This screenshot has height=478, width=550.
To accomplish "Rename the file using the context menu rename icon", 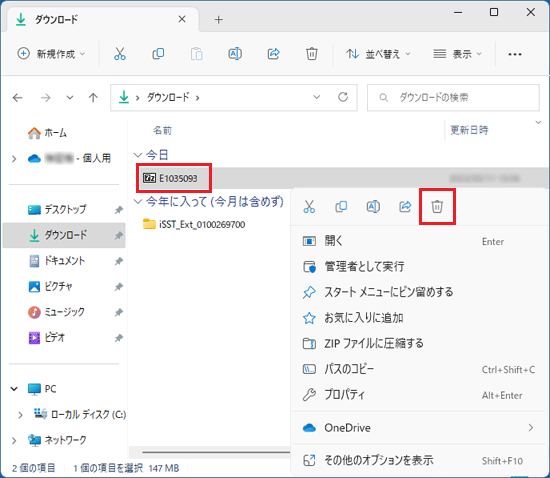I will 373,207.
